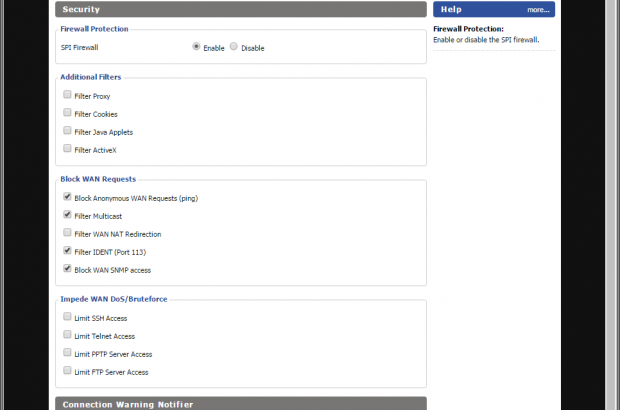Click the Help panel title

tap(451, 10)
